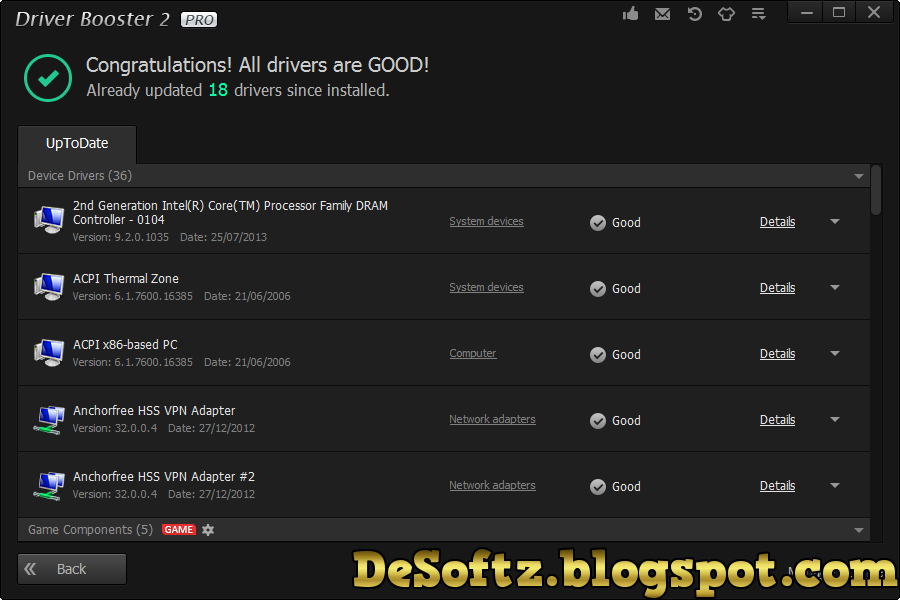
Task: Click Network adapters link for VPN Adapter #2
Action: pyautogui.click(x=492, y=486)
